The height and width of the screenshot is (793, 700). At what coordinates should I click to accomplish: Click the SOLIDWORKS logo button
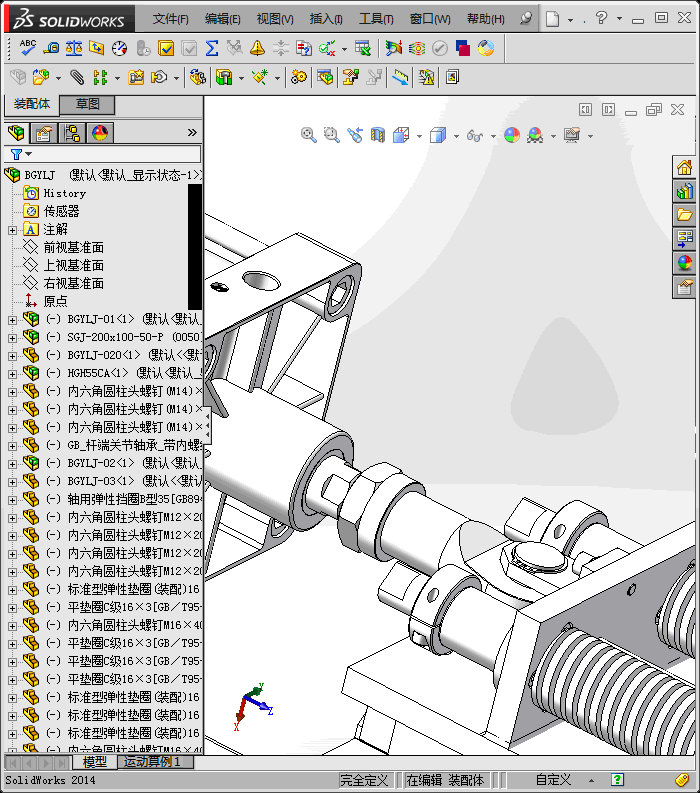point(69,19)
